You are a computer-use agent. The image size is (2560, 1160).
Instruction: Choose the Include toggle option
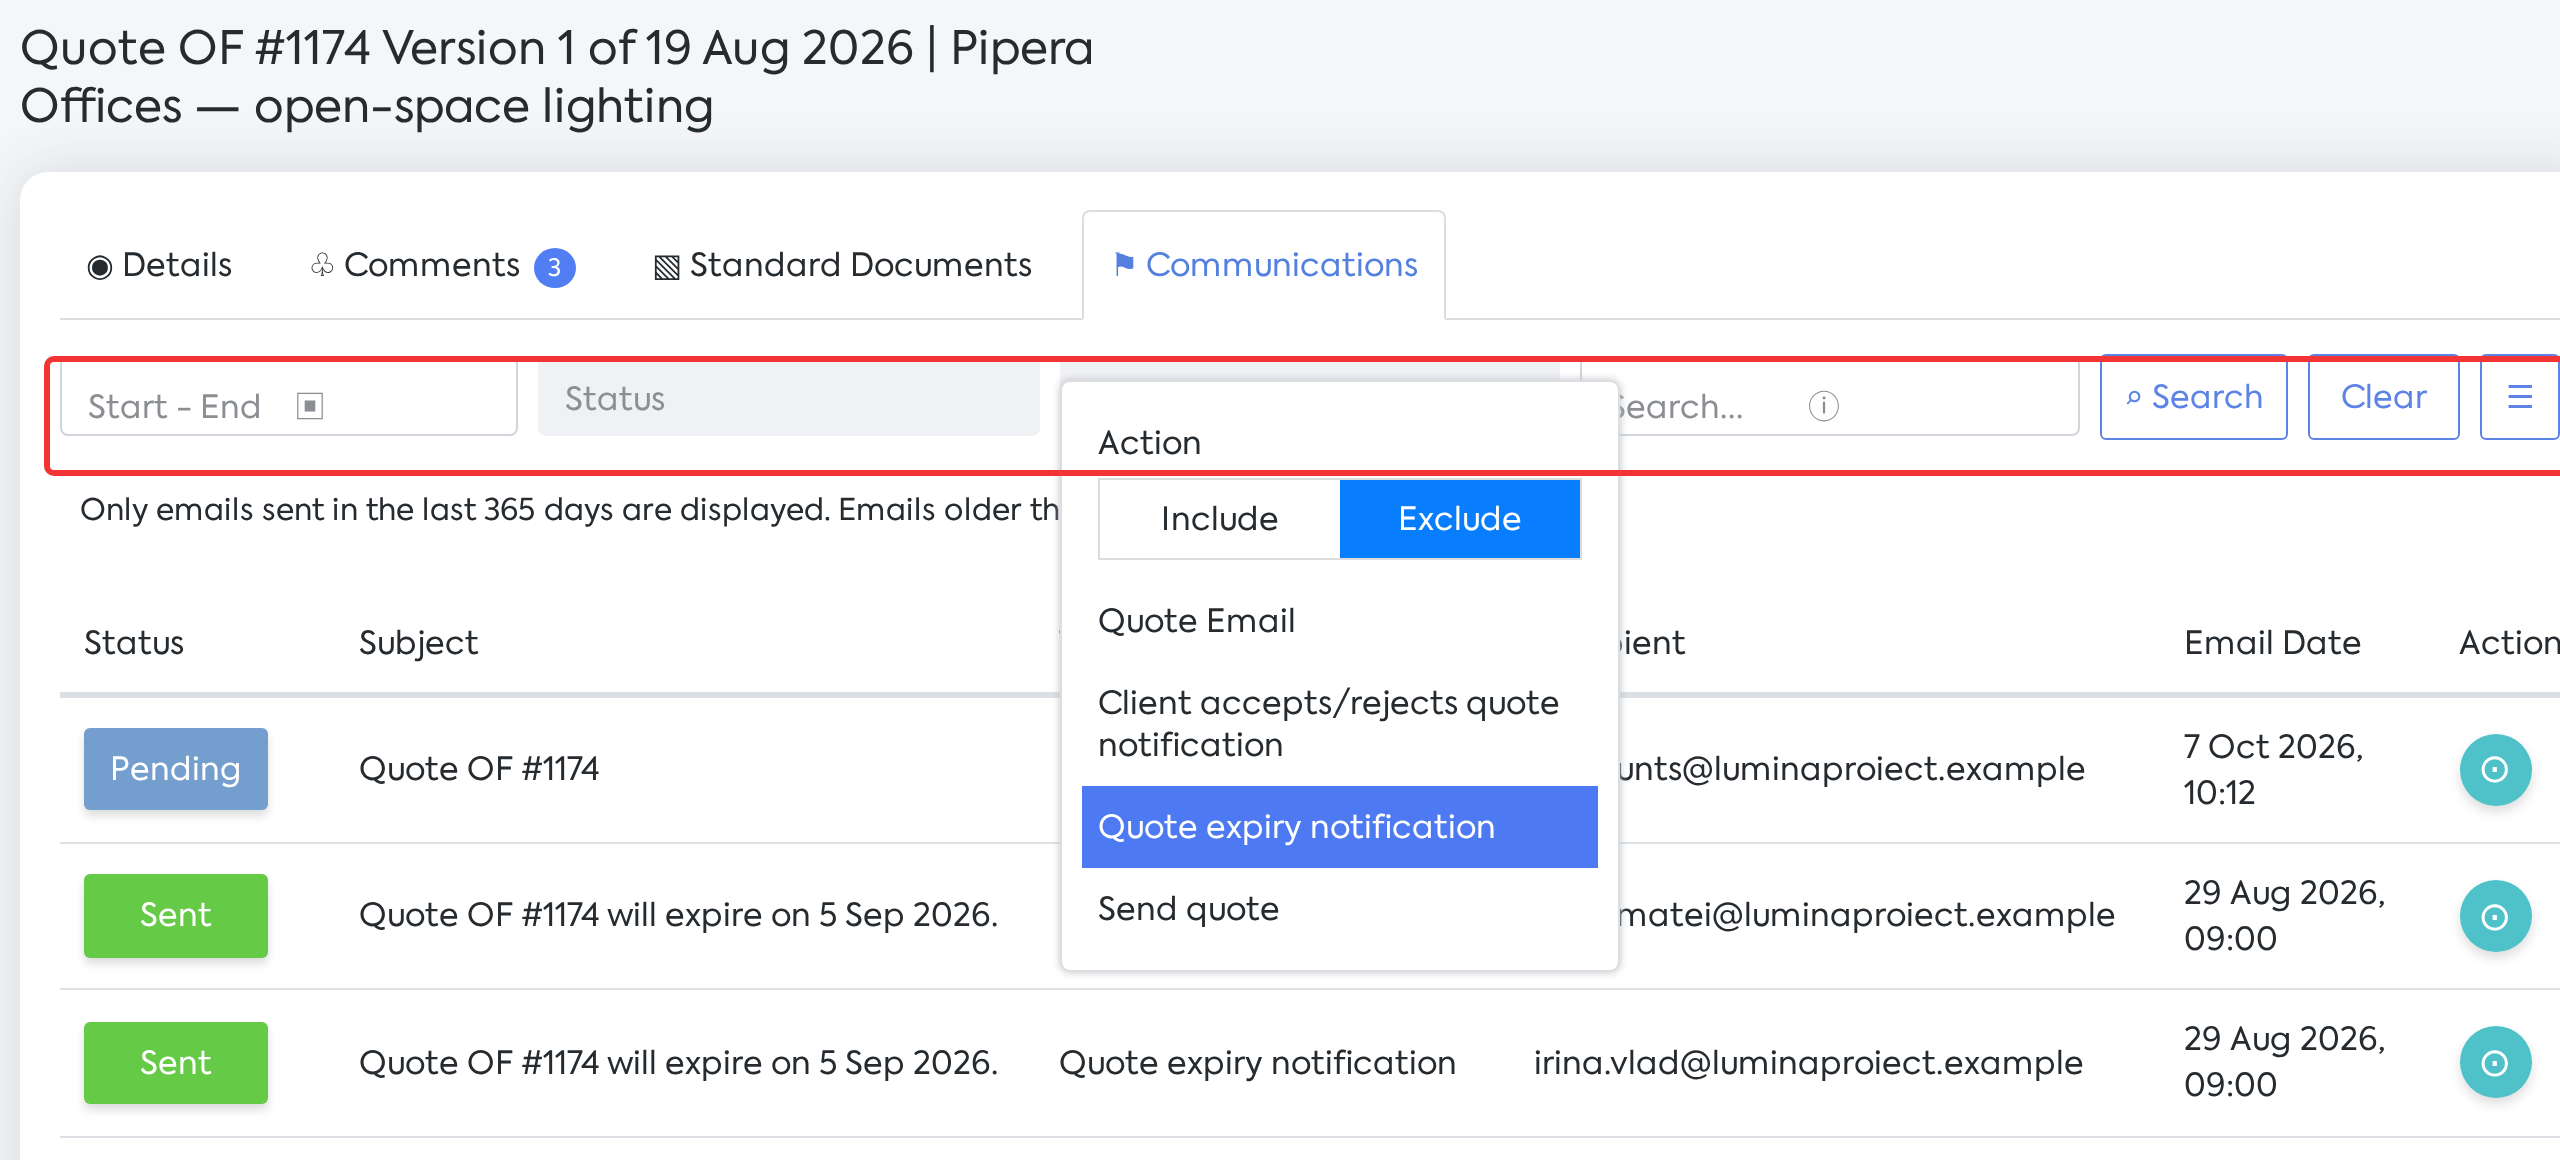click(x=1219, y=518)
